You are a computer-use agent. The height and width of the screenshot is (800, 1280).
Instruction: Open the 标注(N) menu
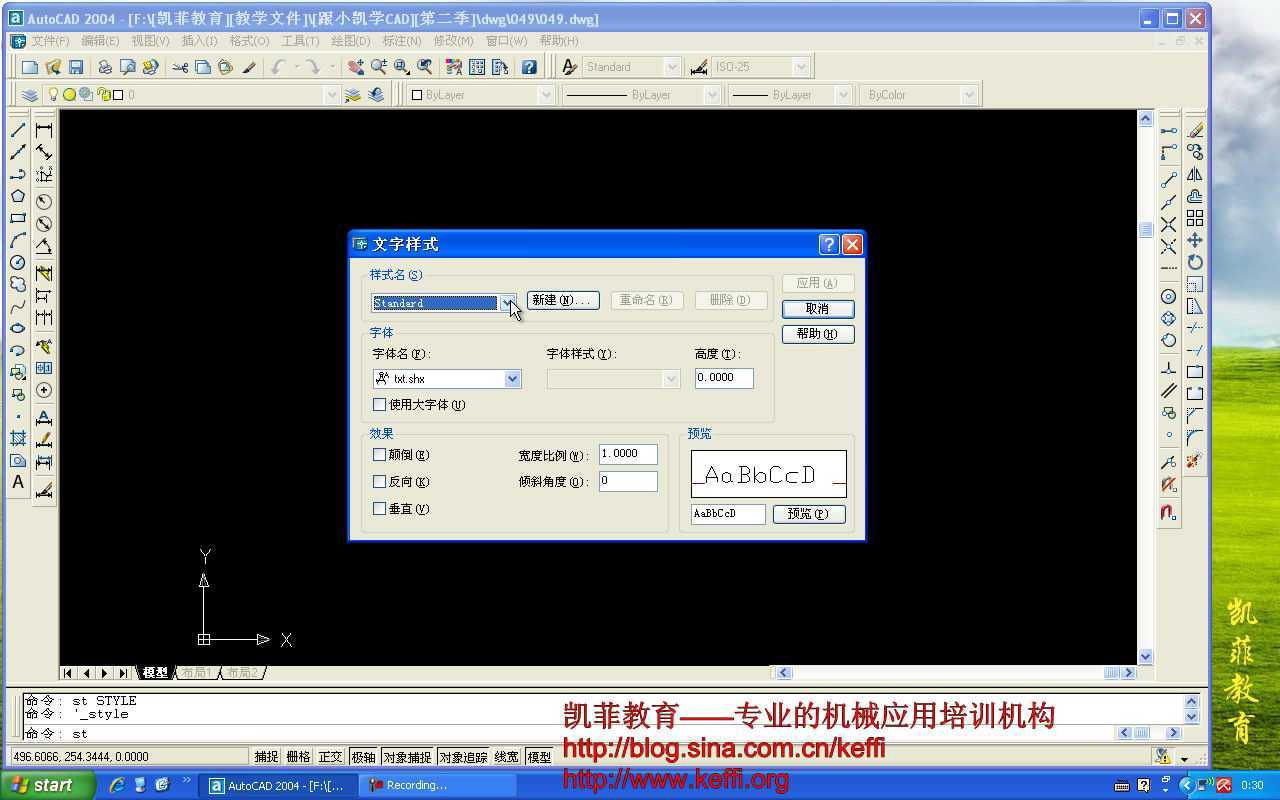[x=401, y=41]
